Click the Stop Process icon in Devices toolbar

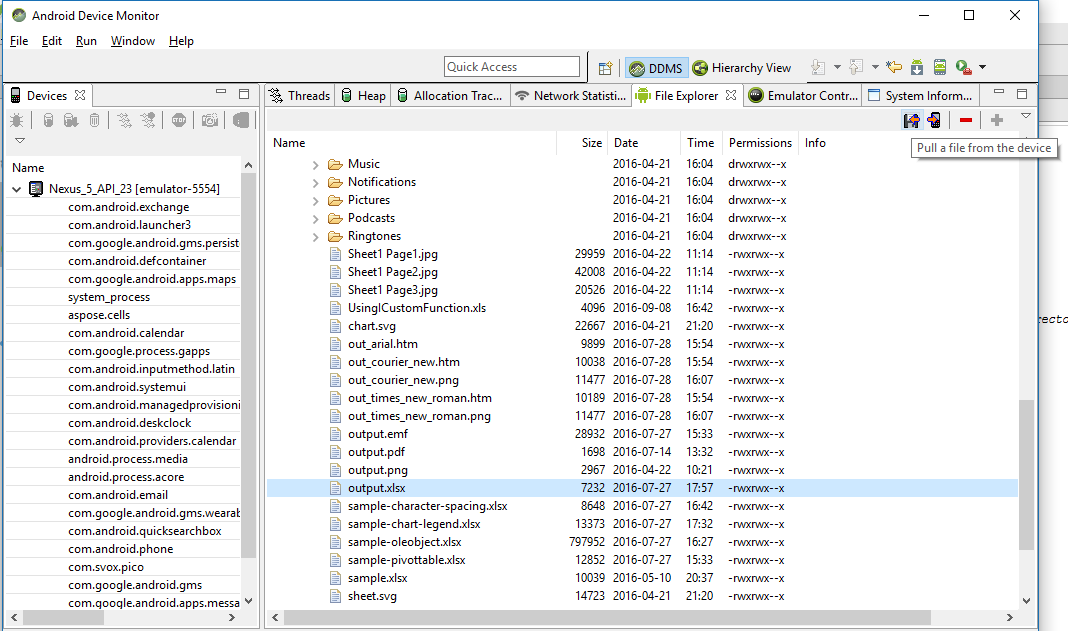coord(179,121)
